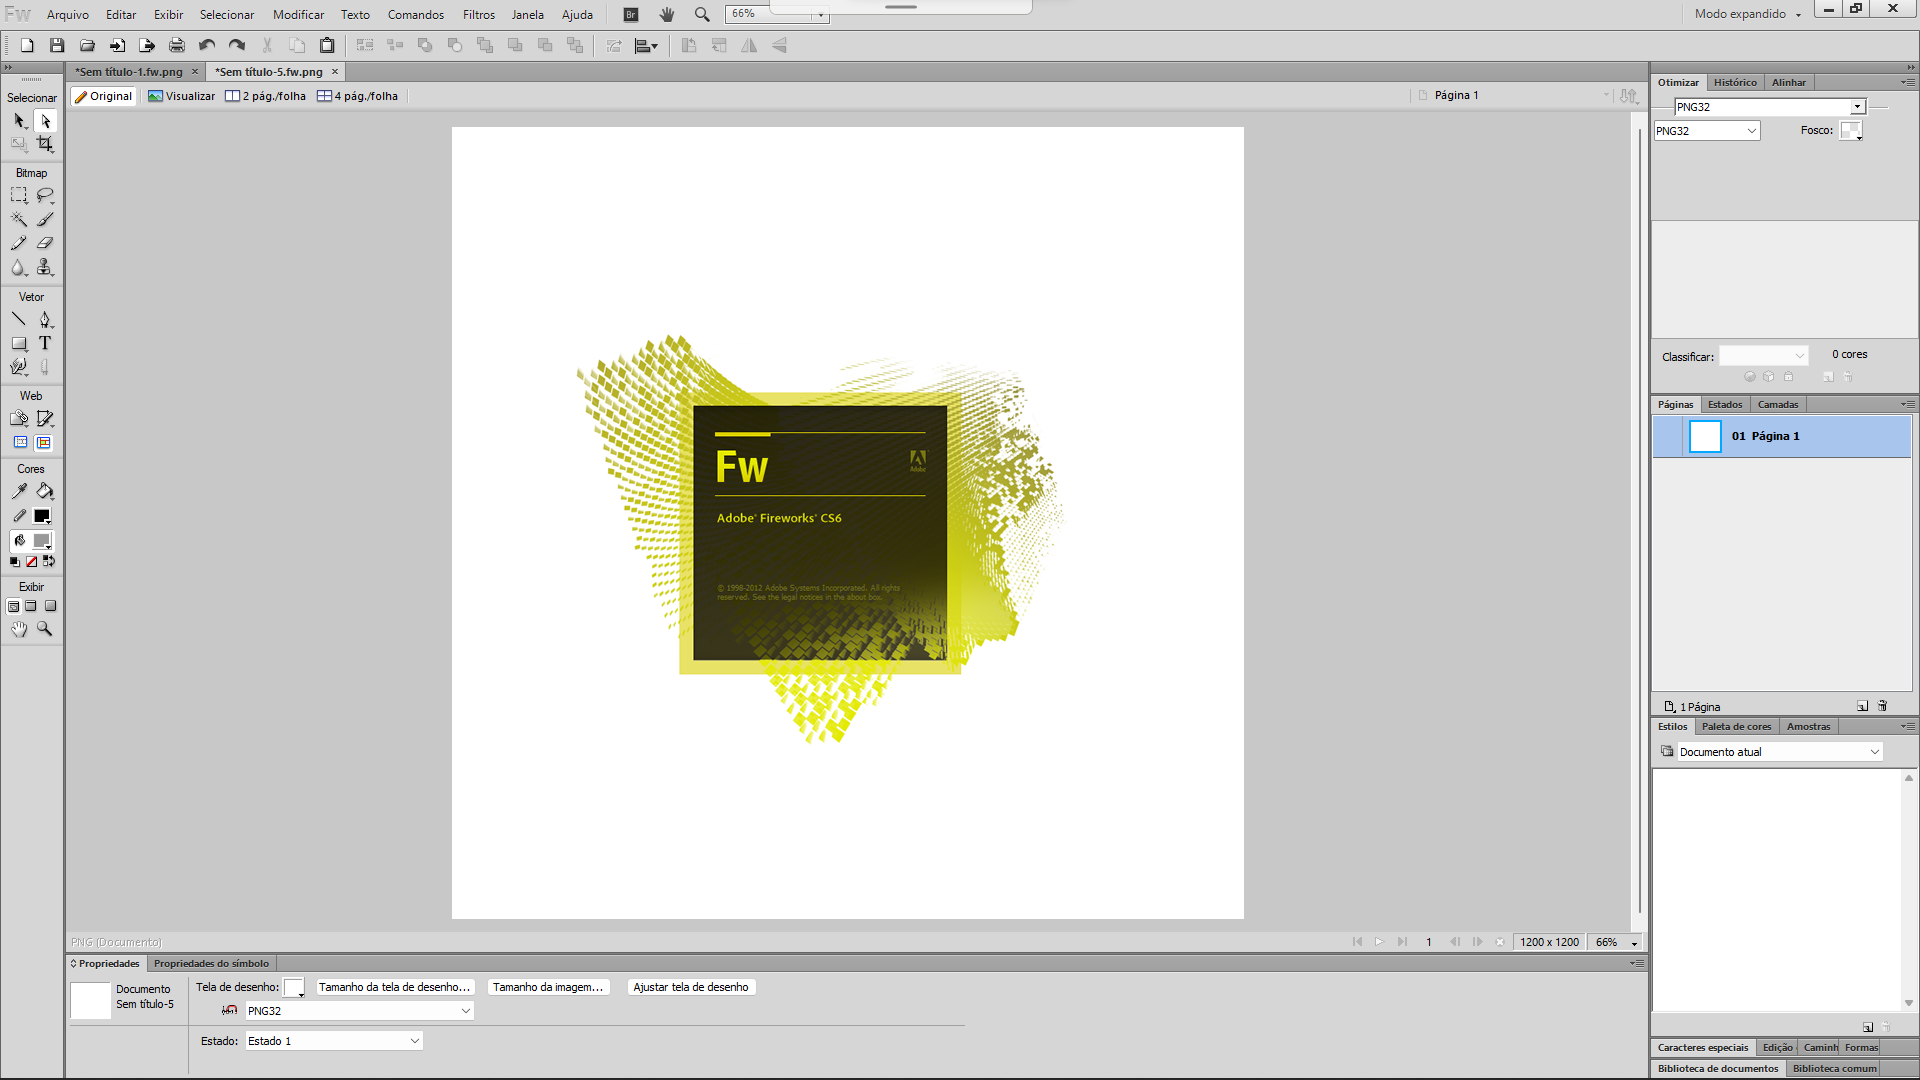Open the export file format PNG32 dropdown
The height and width of the screenshot is (1080, 1920).
coord(1707,131)
